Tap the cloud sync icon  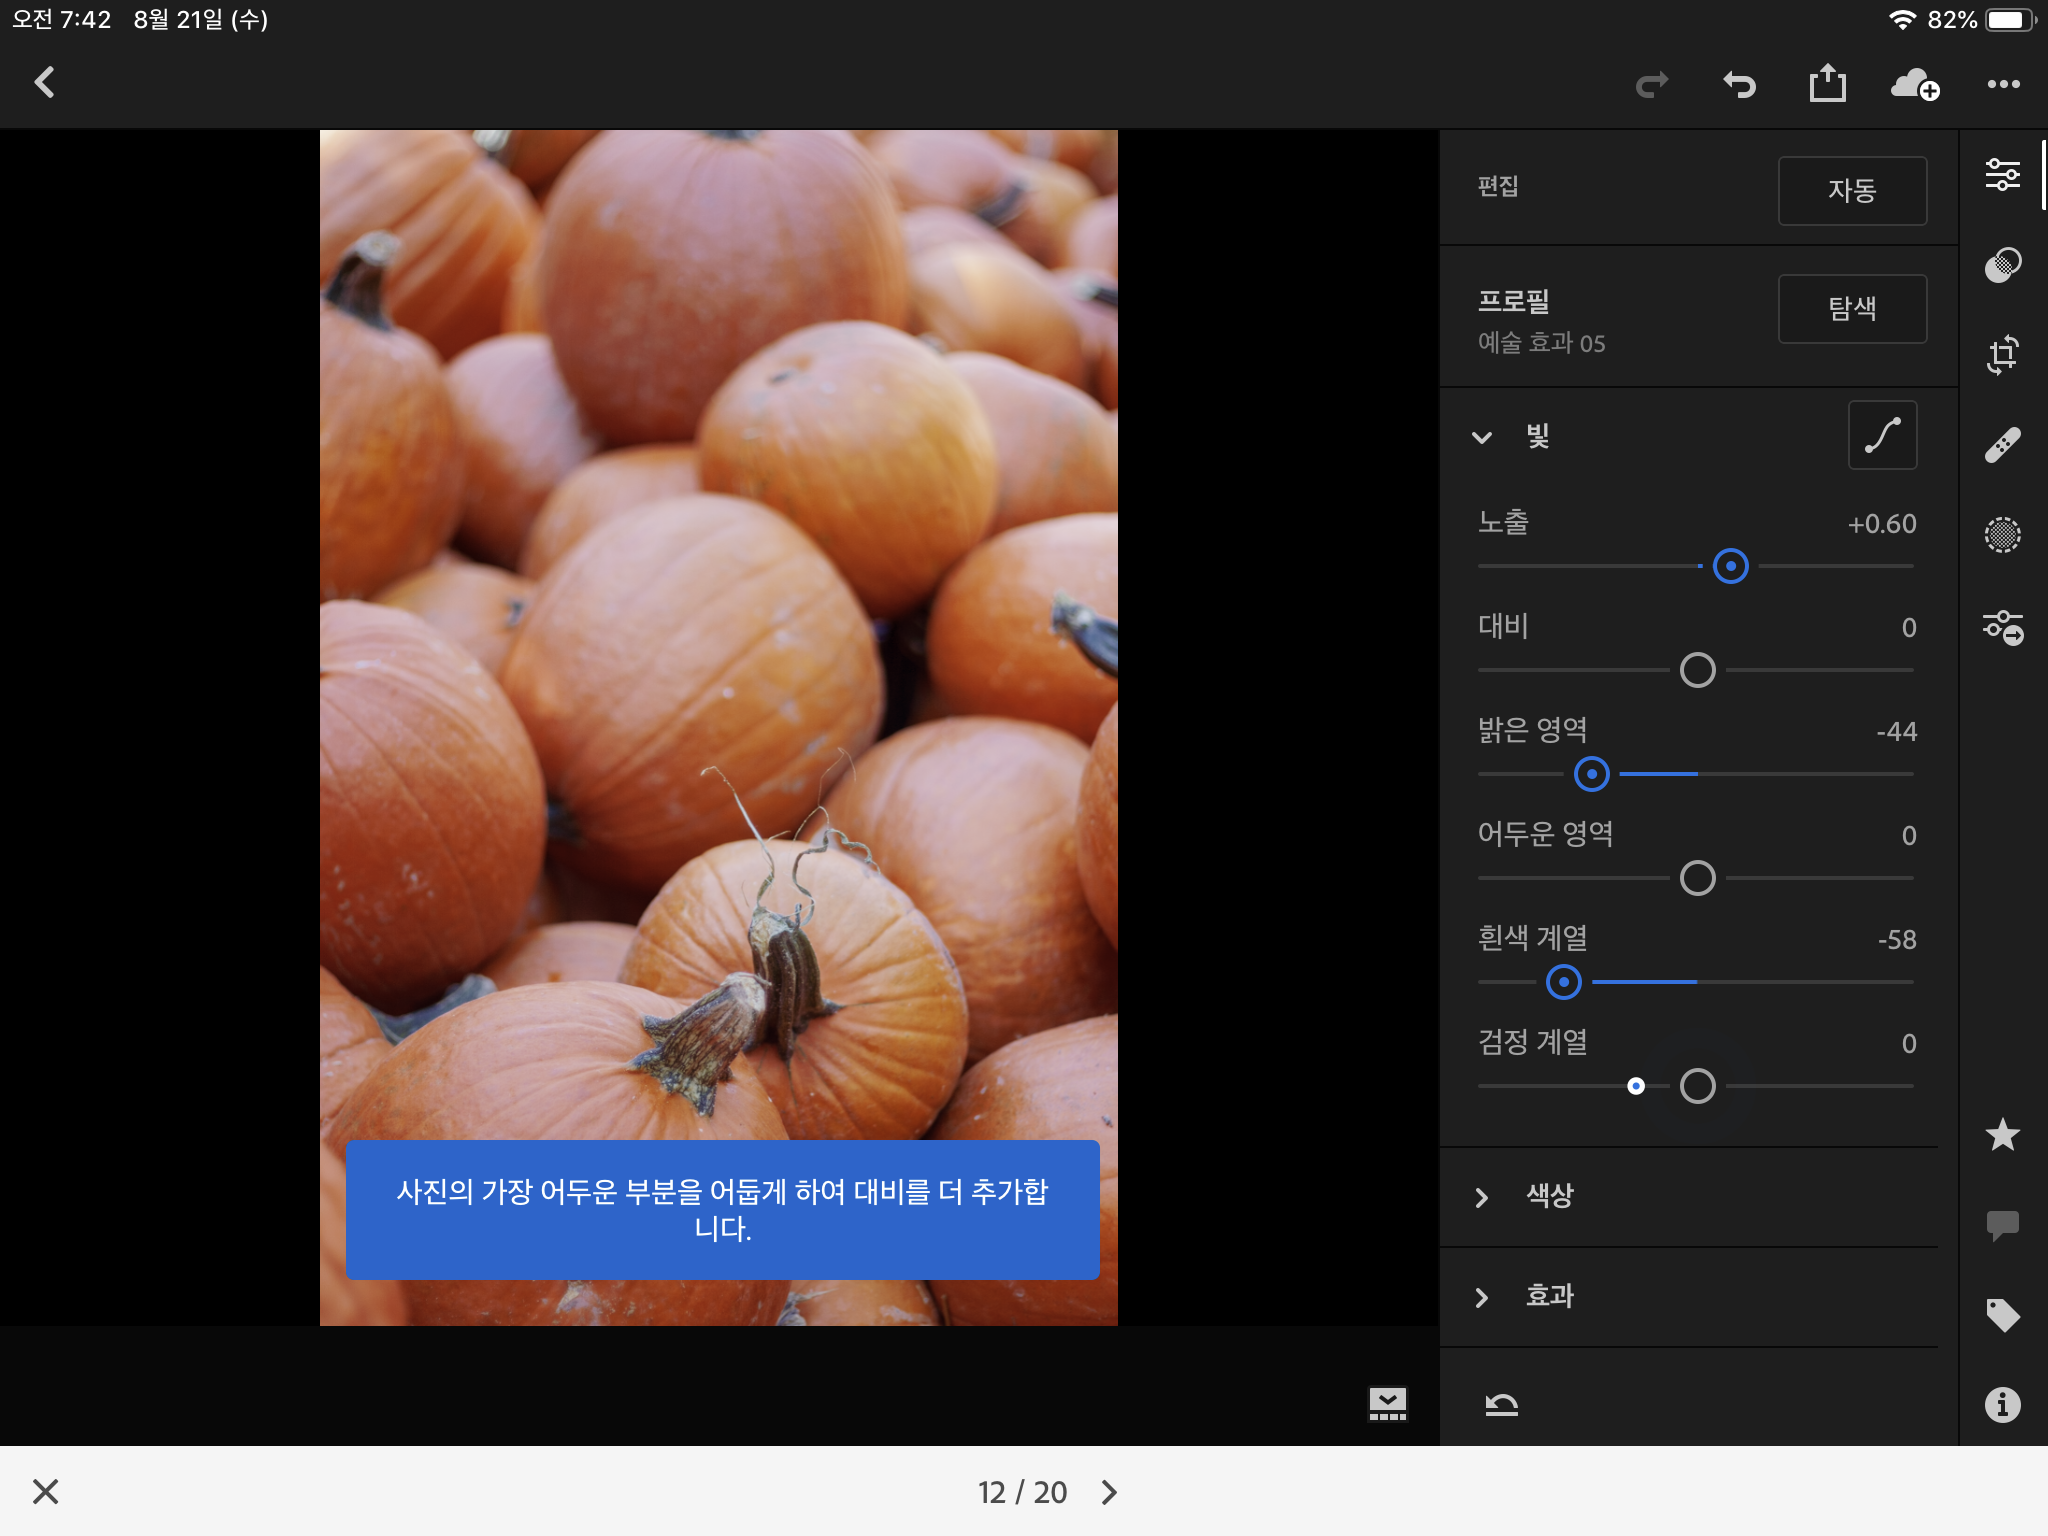pyautogui.click(x=1915, y=84)
